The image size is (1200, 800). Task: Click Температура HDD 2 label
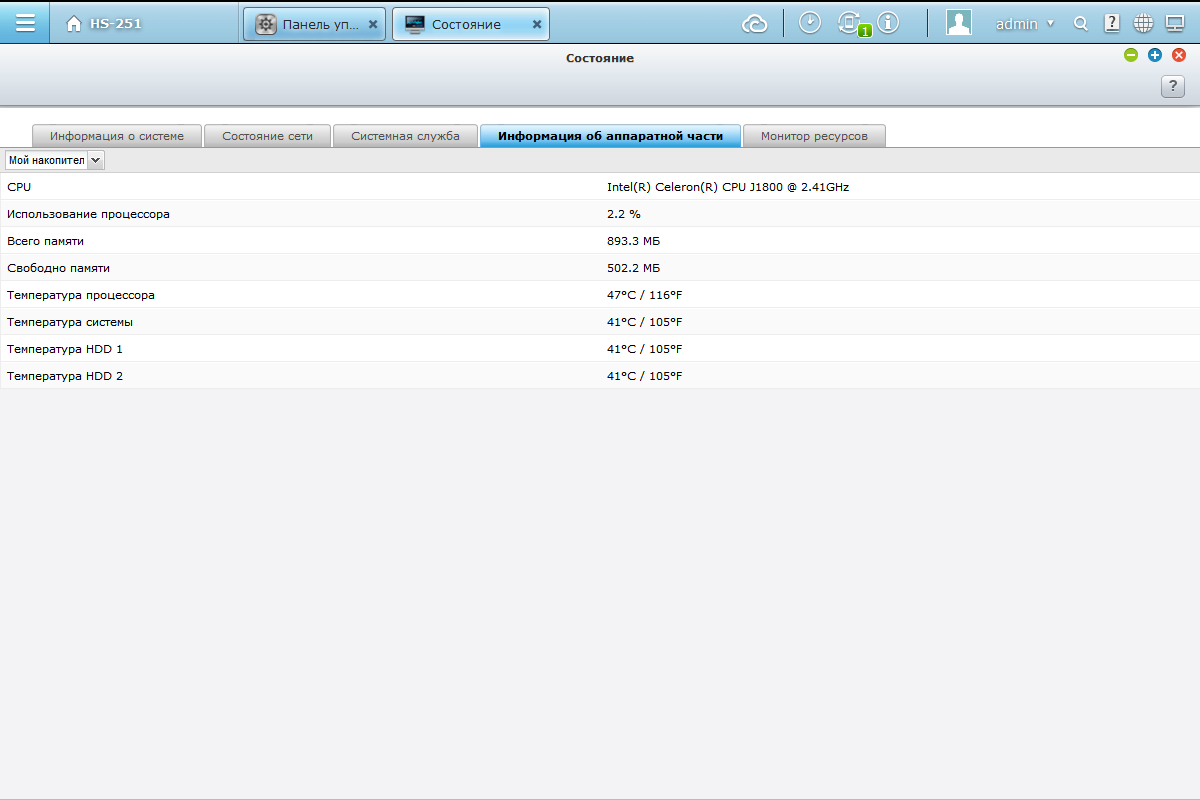65,376
